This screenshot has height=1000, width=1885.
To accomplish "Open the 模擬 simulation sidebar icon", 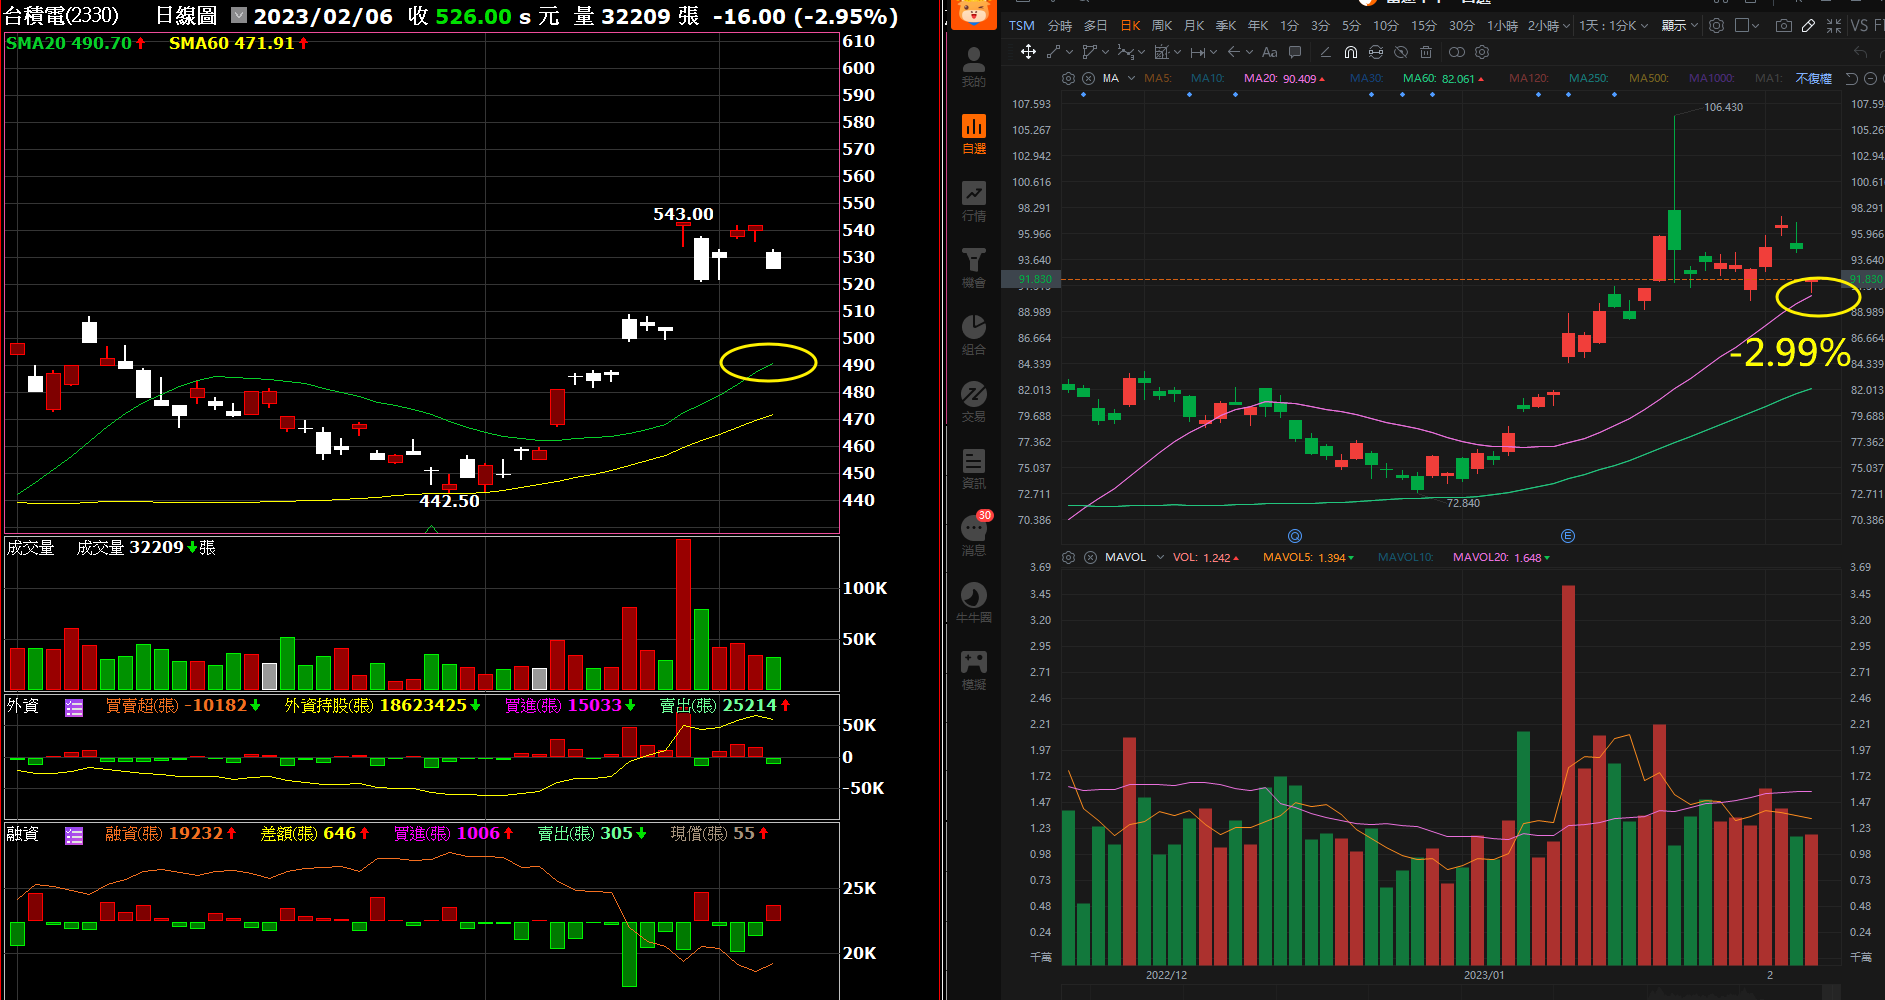I will pos(973,670).
